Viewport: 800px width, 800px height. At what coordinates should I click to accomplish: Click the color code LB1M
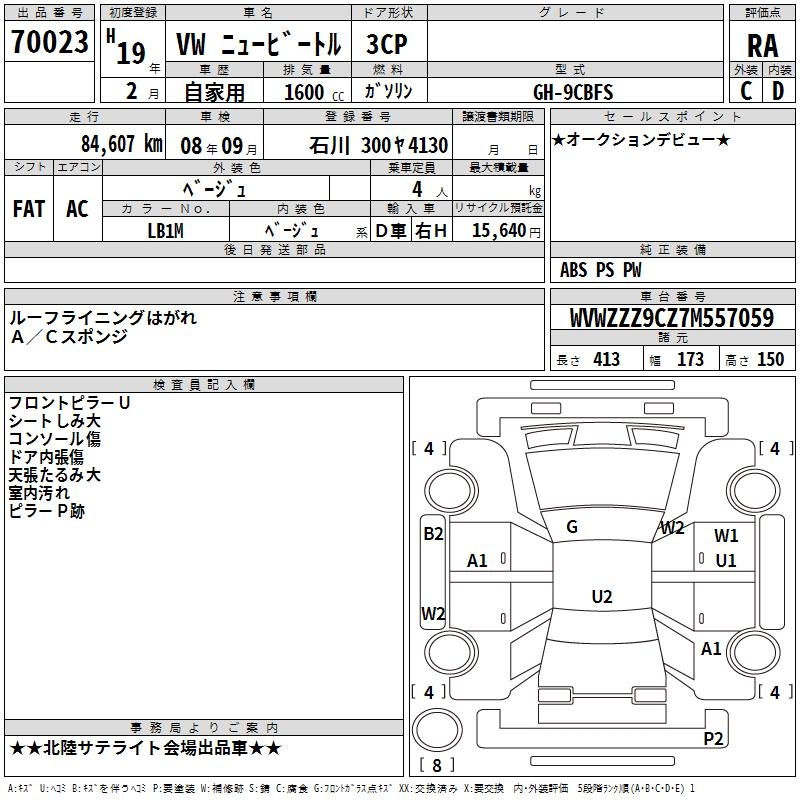167,231
